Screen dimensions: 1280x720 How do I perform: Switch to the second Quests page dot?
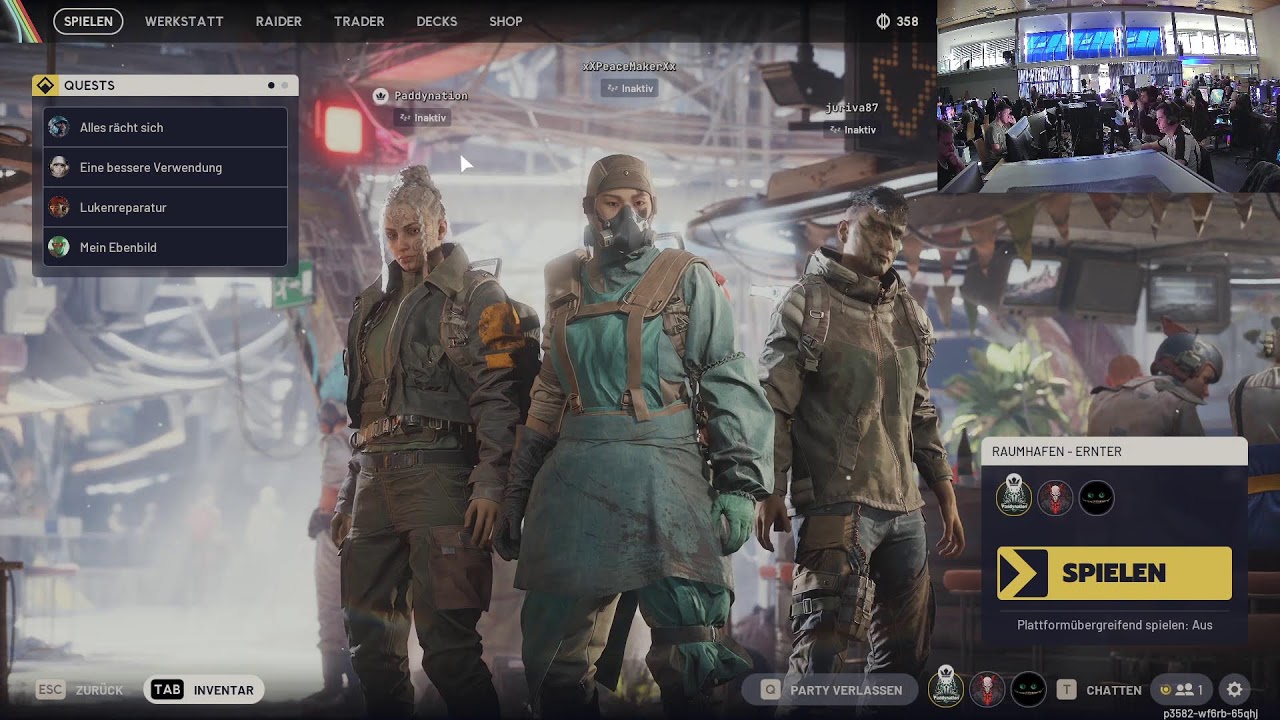point(284,86)
